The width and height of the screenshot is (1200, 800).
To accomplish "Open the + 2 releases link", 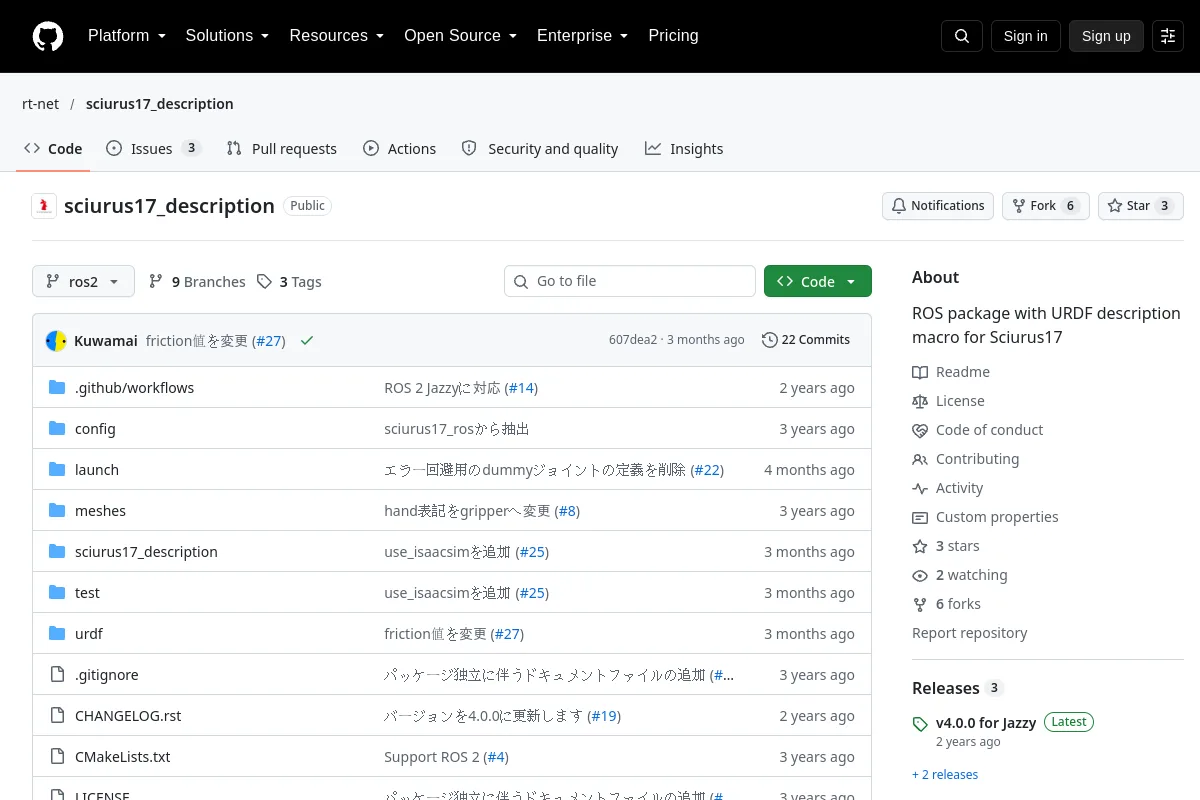I will [x=945, y=775].
